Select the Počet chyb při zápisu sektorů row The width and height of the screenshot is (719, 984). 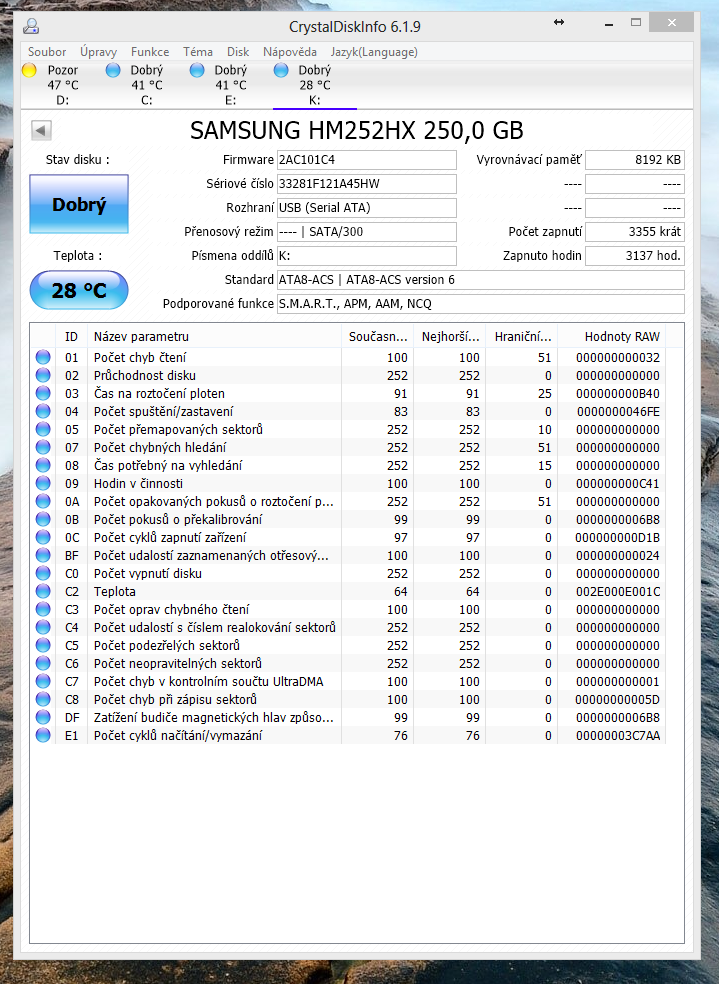tap(348, 700)
